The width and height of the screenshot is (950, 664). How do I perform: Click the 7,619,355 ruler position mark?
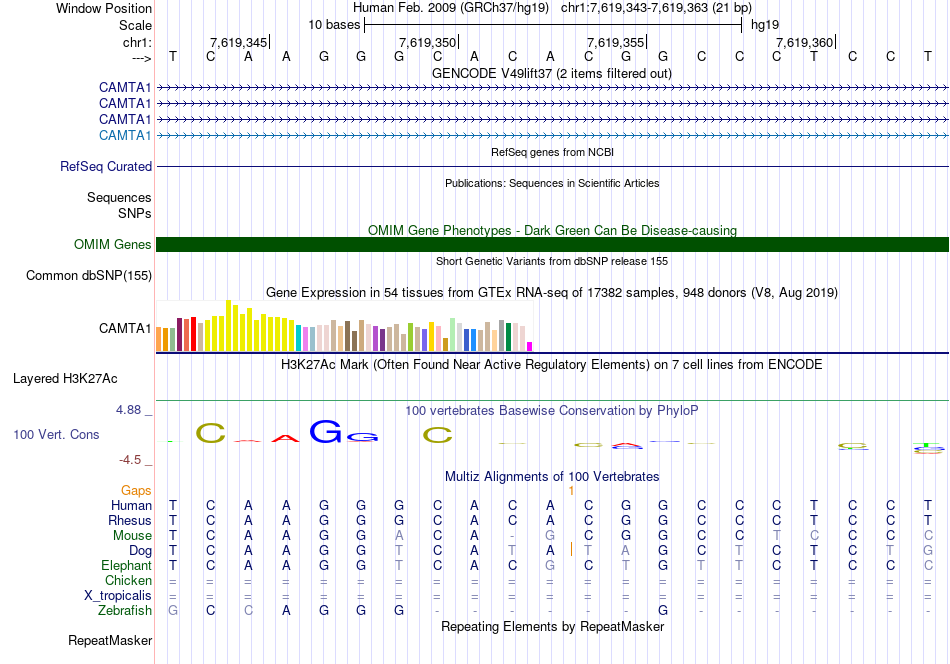(x=616, y=42)
